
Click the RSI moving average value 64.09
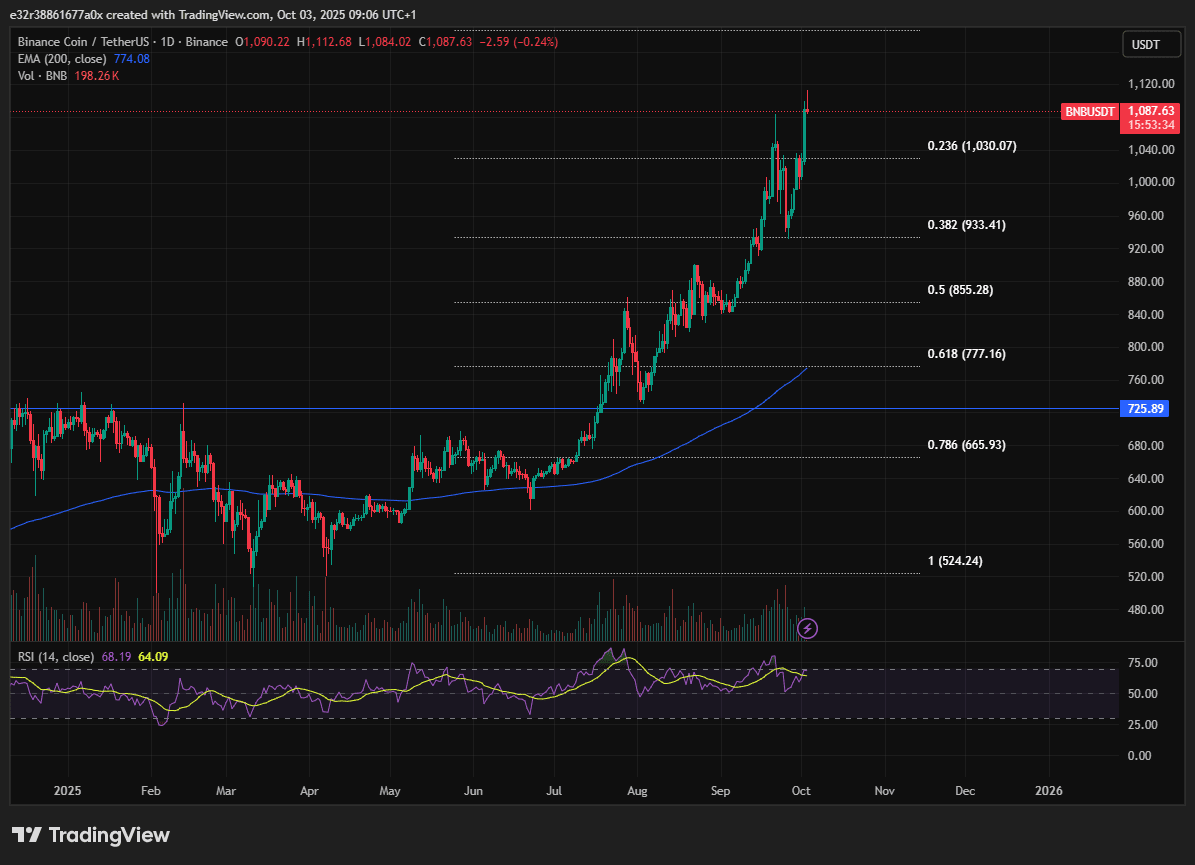[153, 657]
